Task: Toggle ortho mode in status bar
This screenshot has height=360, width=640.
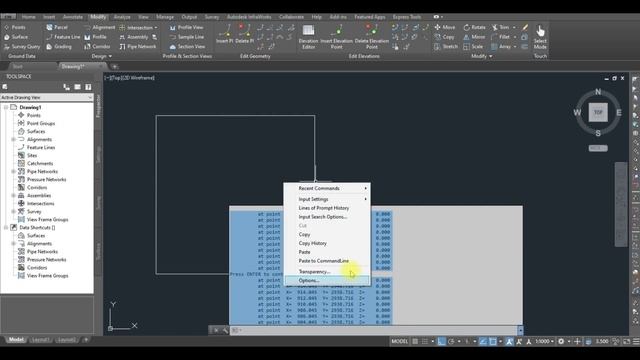Action: click(441, 342)
